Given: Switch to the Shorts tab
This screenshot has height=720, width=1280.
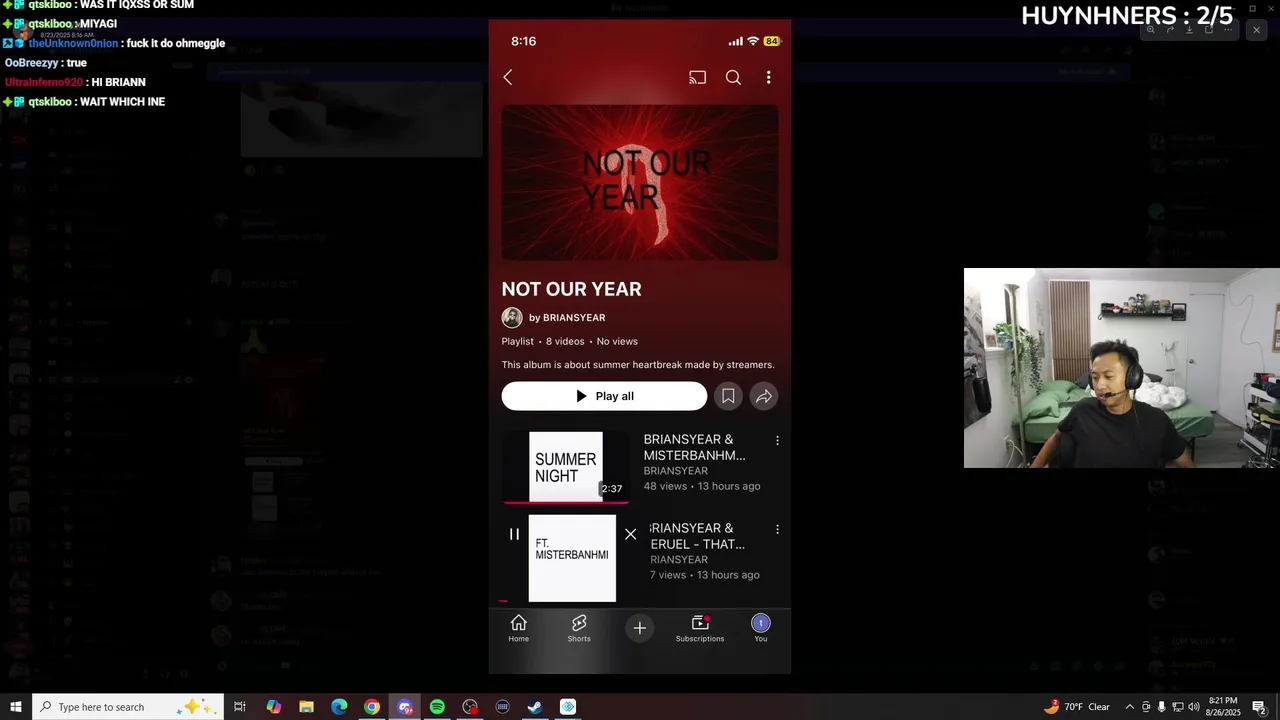Looking at the screenshot, I should tap(579, 628).
